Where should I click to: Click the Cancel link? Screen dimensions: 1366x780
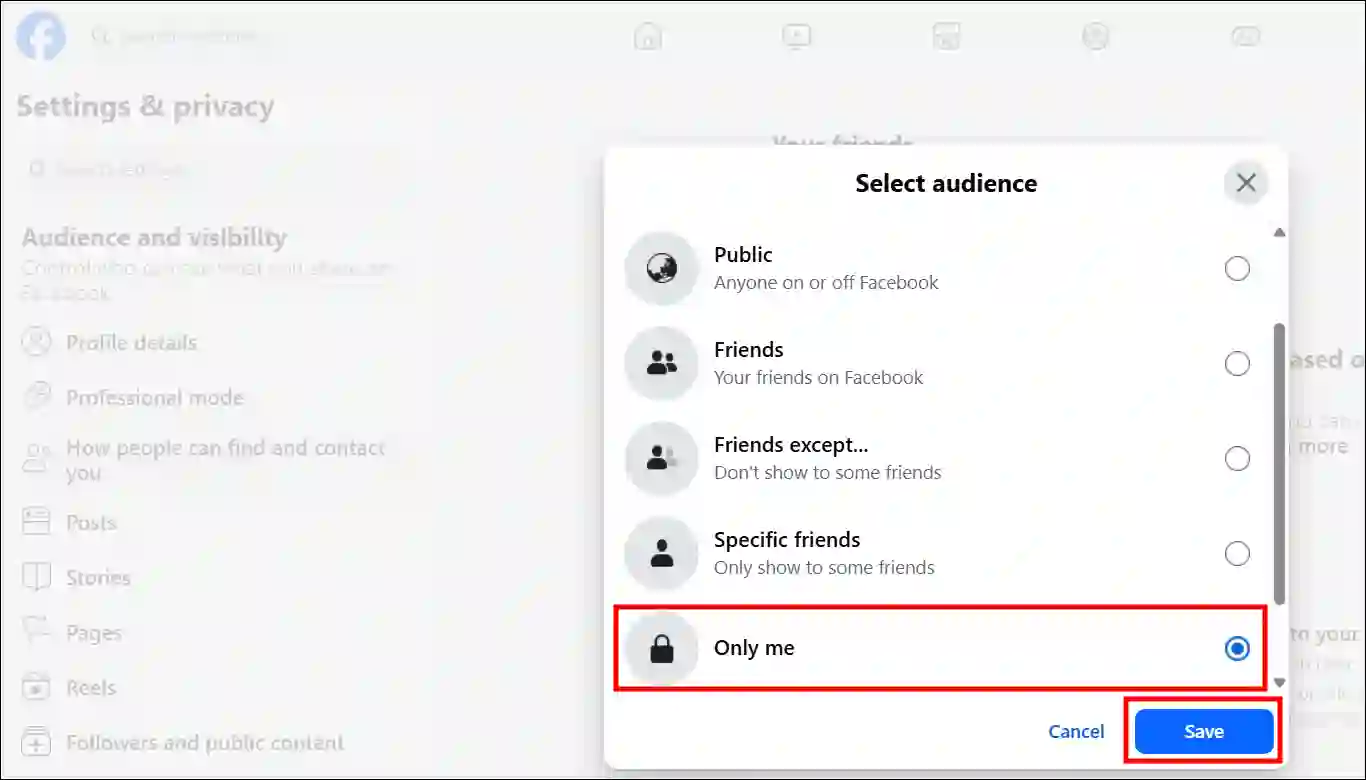pos(1076,732)
